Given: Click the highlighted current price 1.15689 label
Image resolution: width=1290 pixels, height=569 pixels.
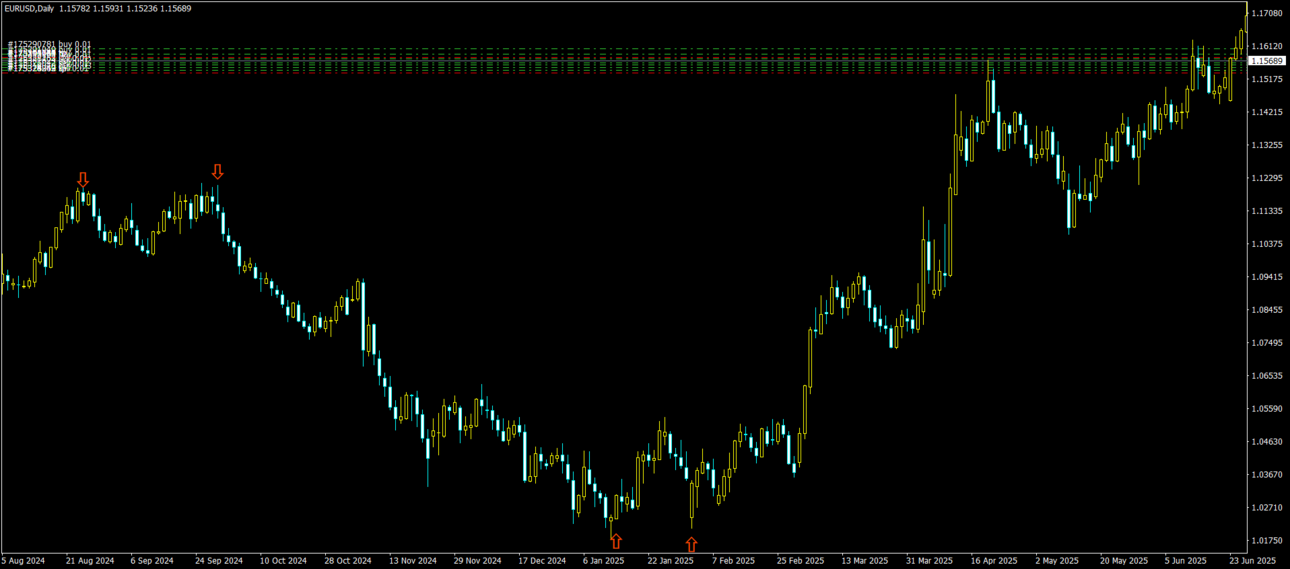Looking at the screenshot, I should pos(1267,61).
